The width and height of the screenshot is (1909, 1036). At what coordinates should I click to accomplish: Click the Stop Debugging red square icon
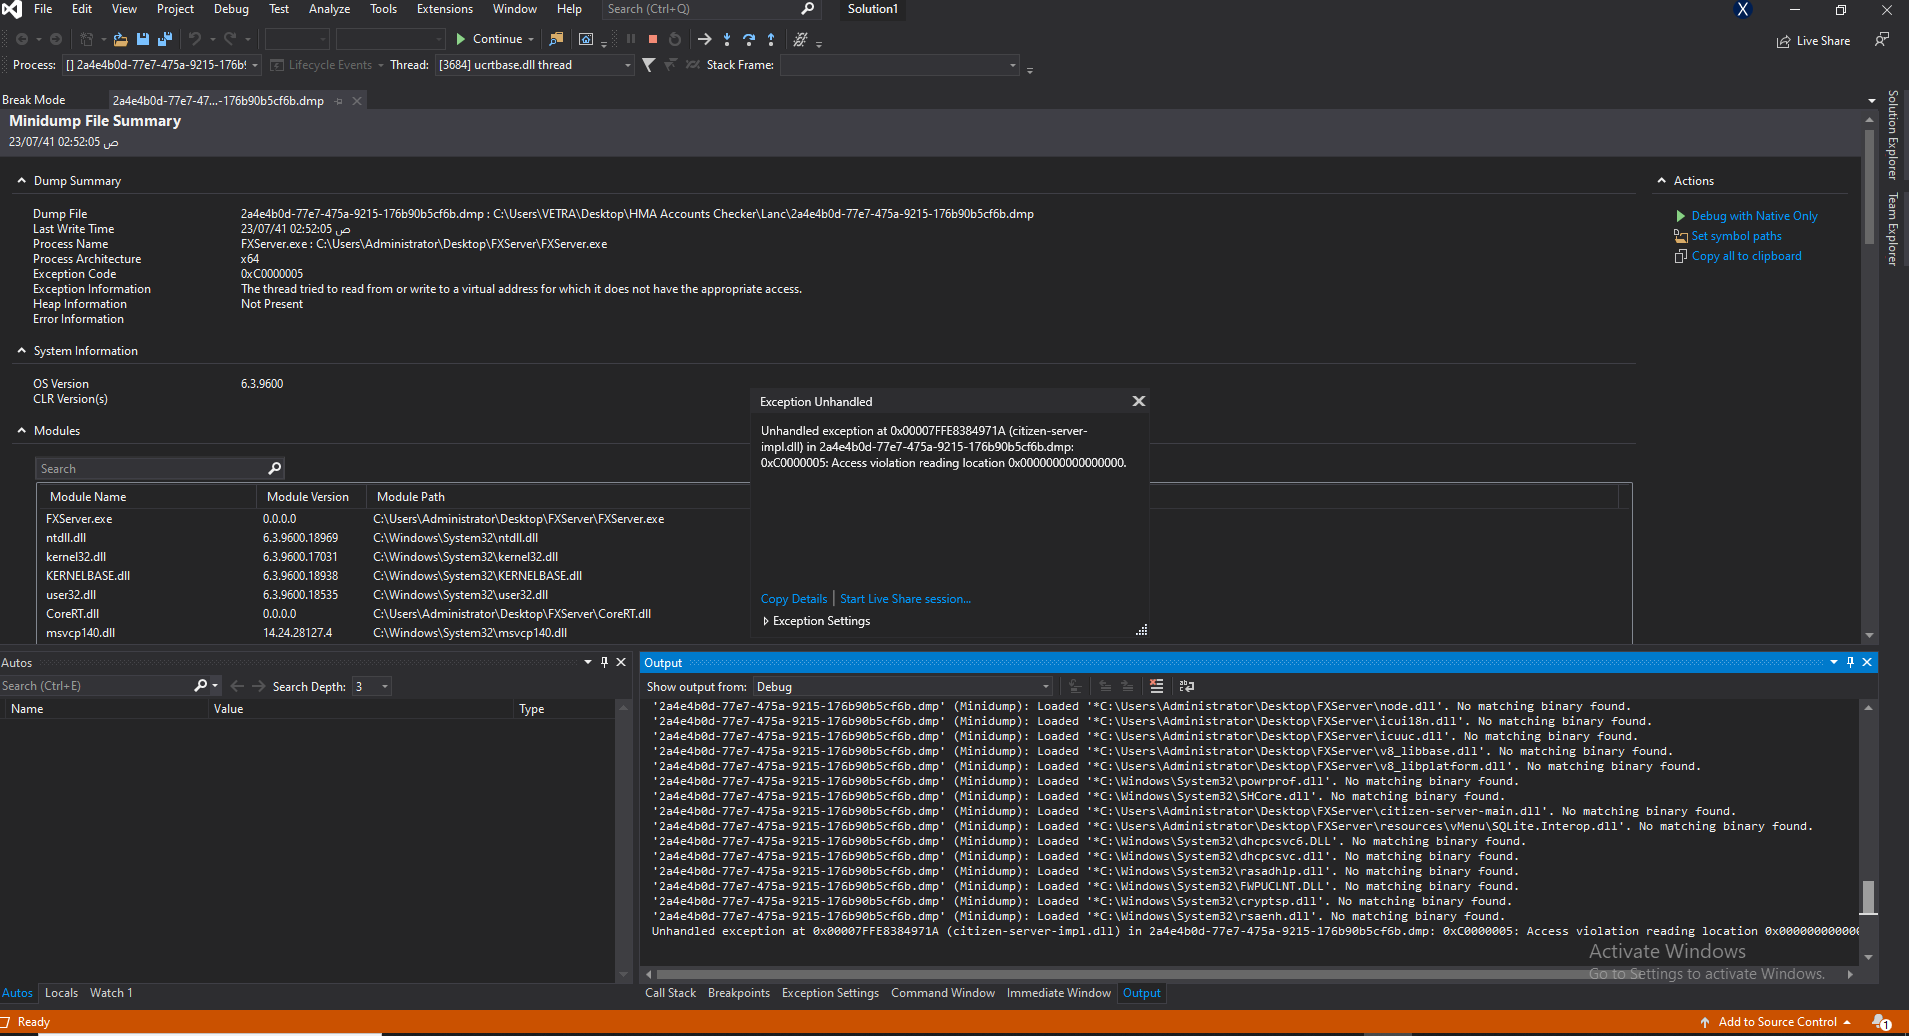pyautogui.click(x=653, y=39)
